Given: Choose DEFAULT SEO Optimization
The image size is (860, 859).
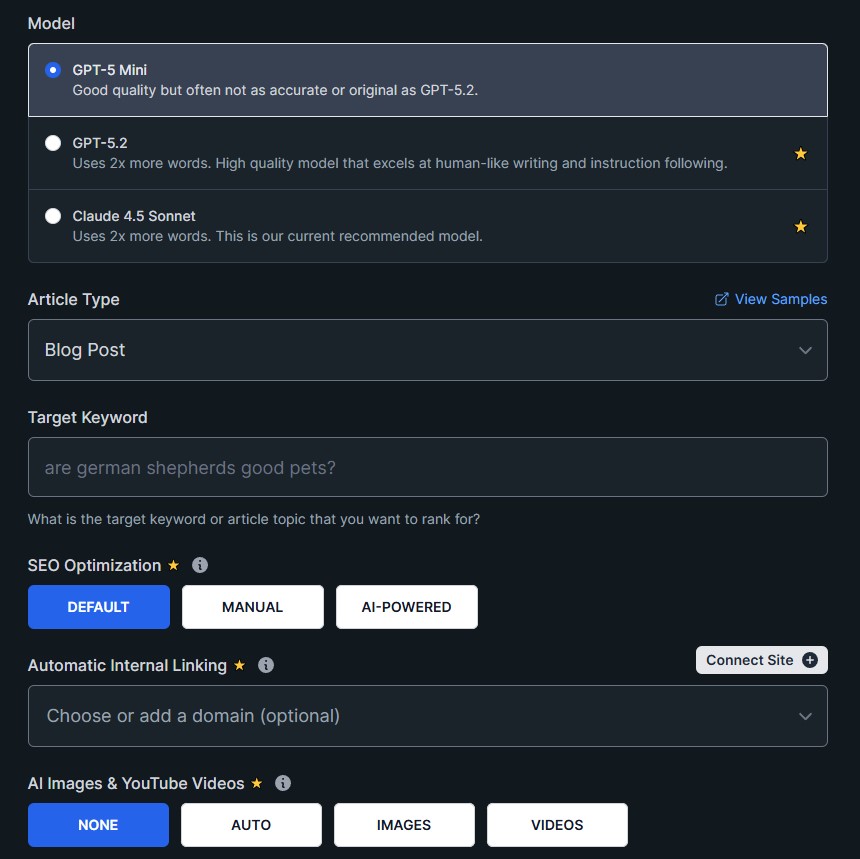Looking at the screenshot, I should coord(99,607).
